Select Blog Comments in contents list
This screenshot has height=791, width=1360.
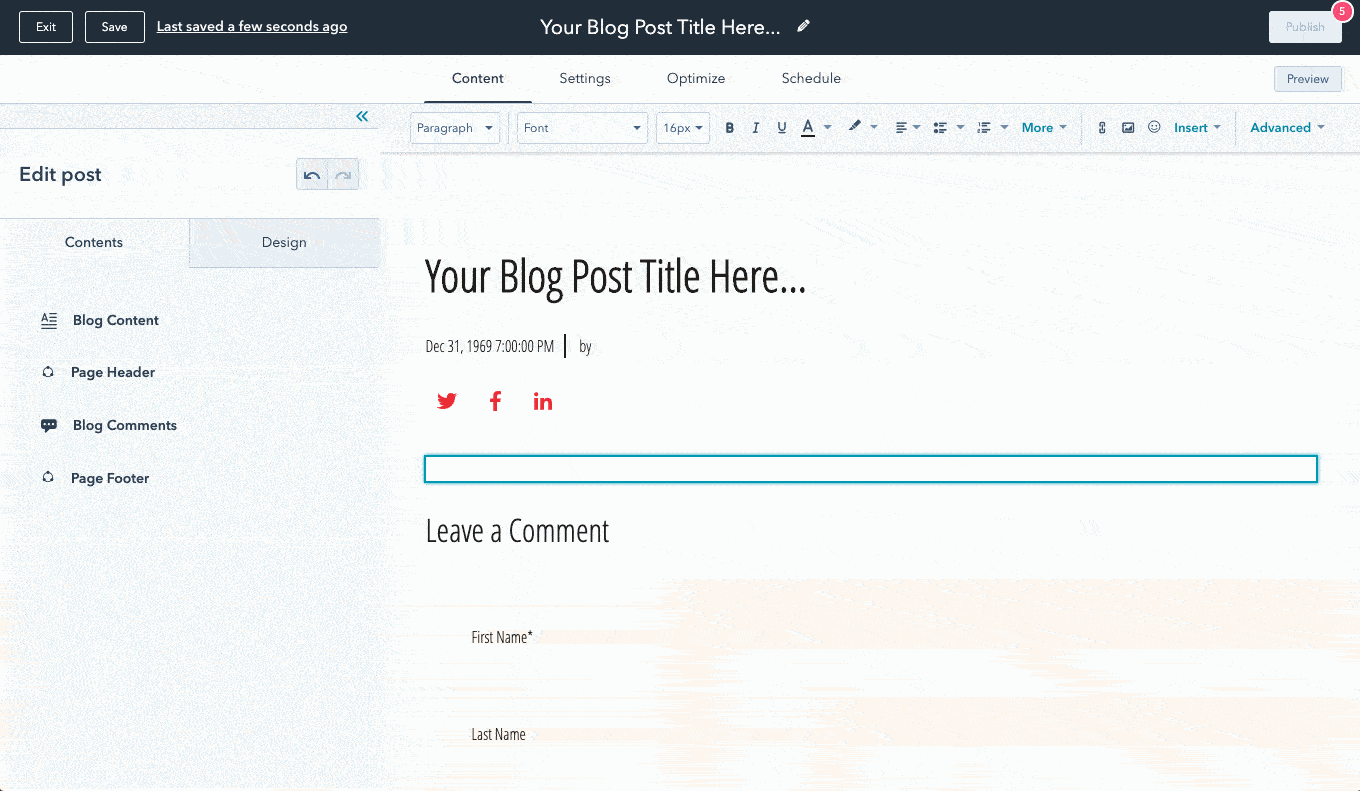click(x=124, y=425)
